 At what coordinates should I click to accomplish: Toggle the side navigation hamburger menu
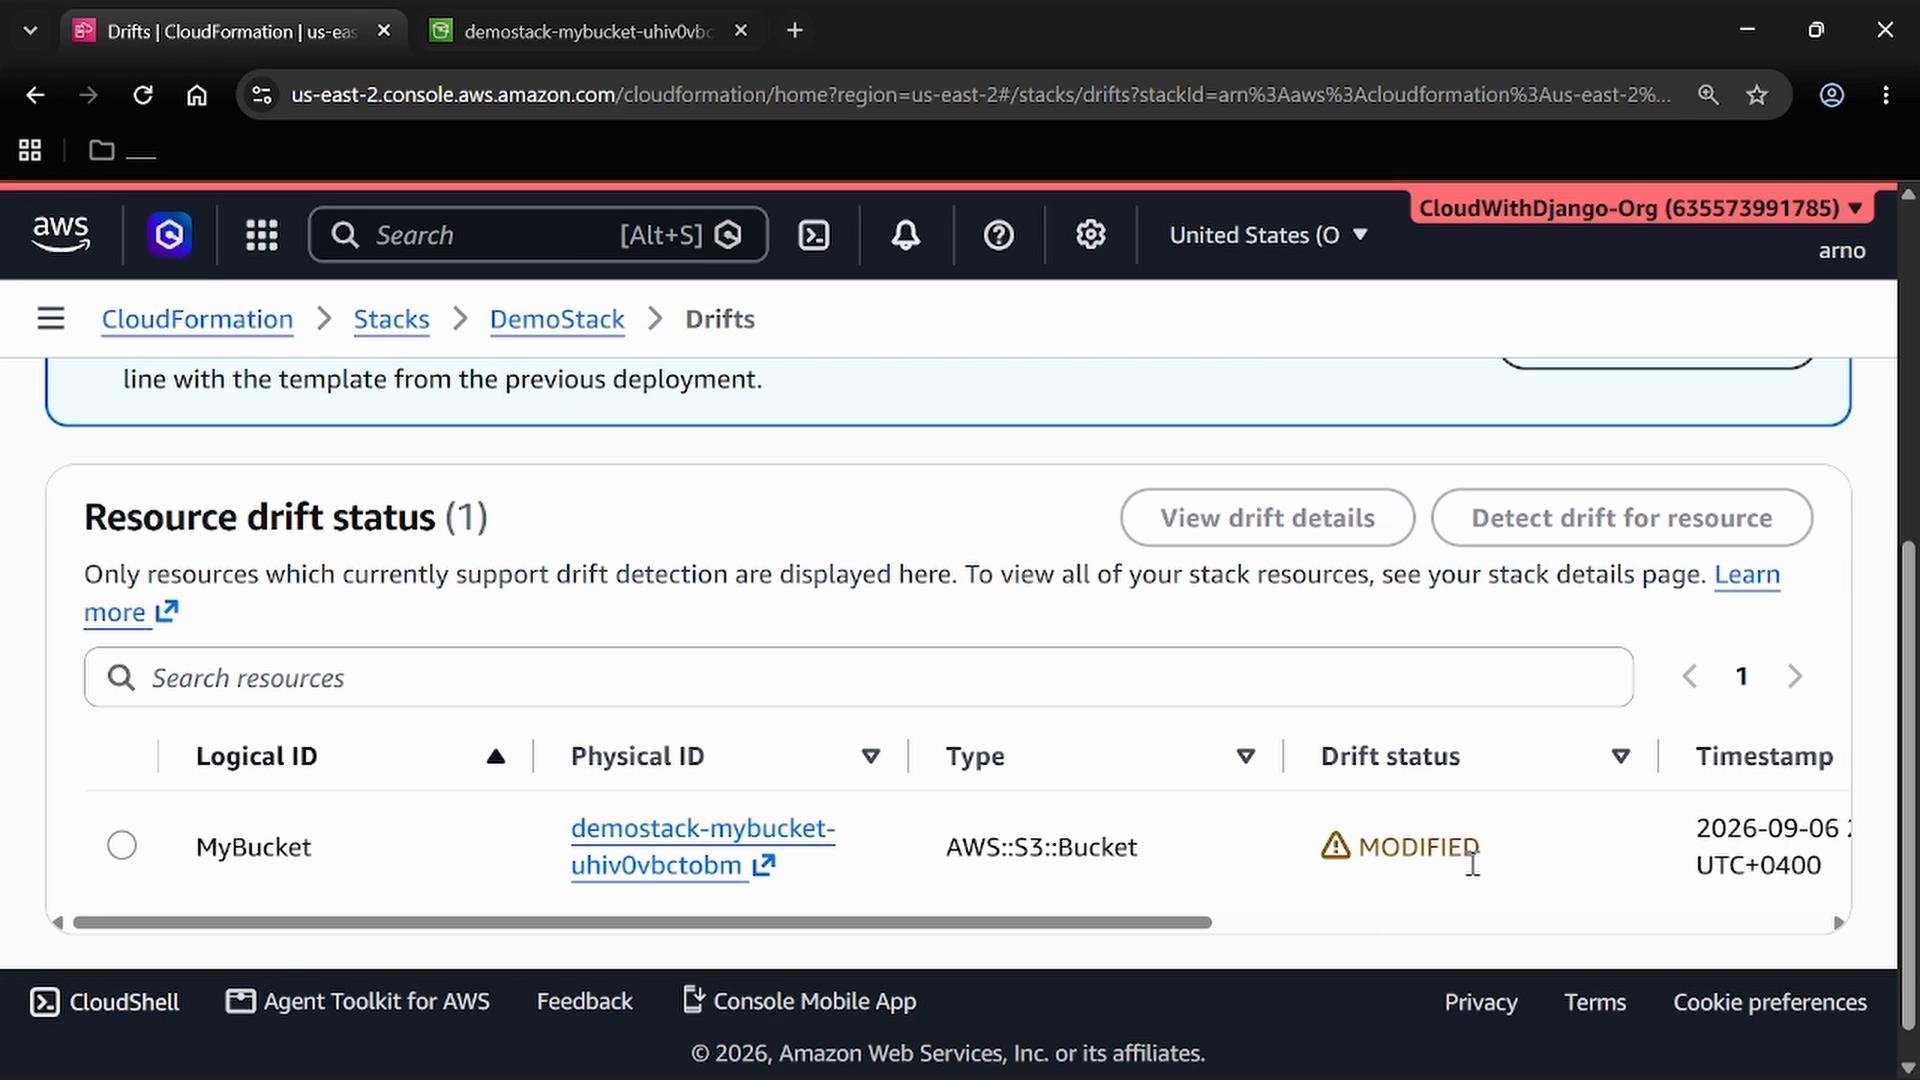(x=51, y=319)
